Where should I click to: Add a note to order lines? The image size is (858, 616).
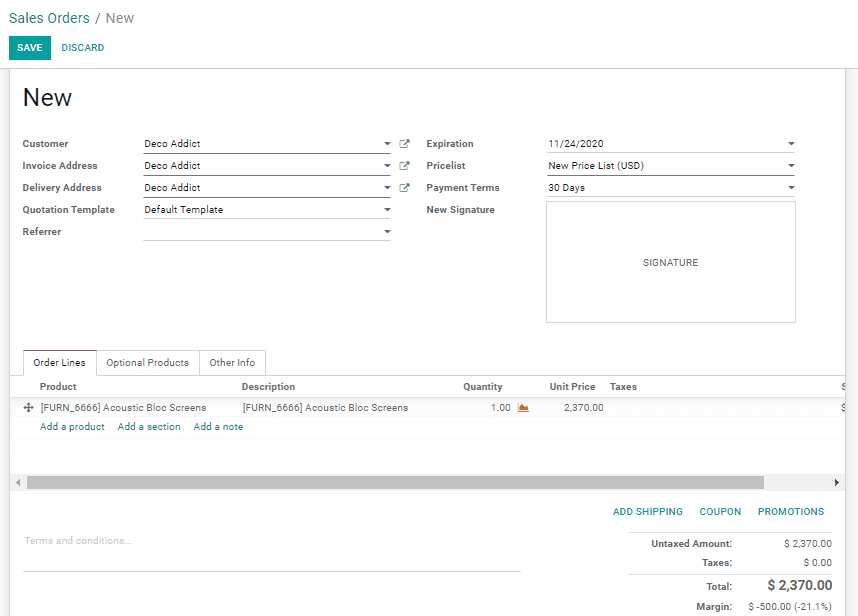(218, 427)
